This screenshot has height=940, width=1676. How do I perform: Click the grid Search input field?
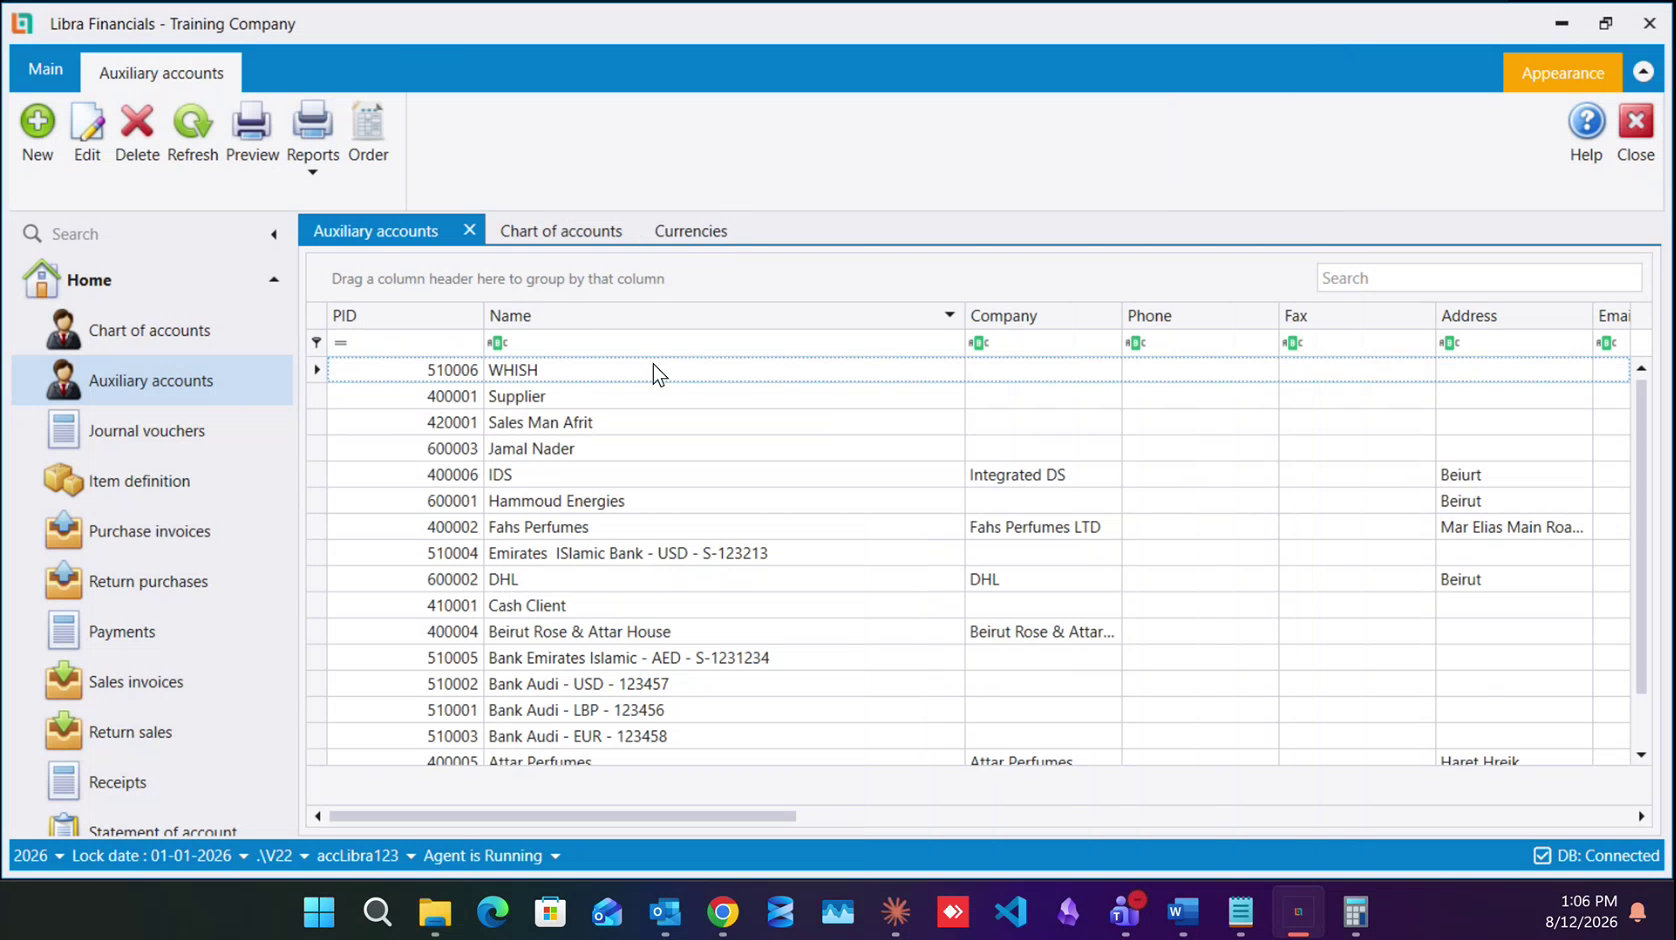(x=1478, y=278)
